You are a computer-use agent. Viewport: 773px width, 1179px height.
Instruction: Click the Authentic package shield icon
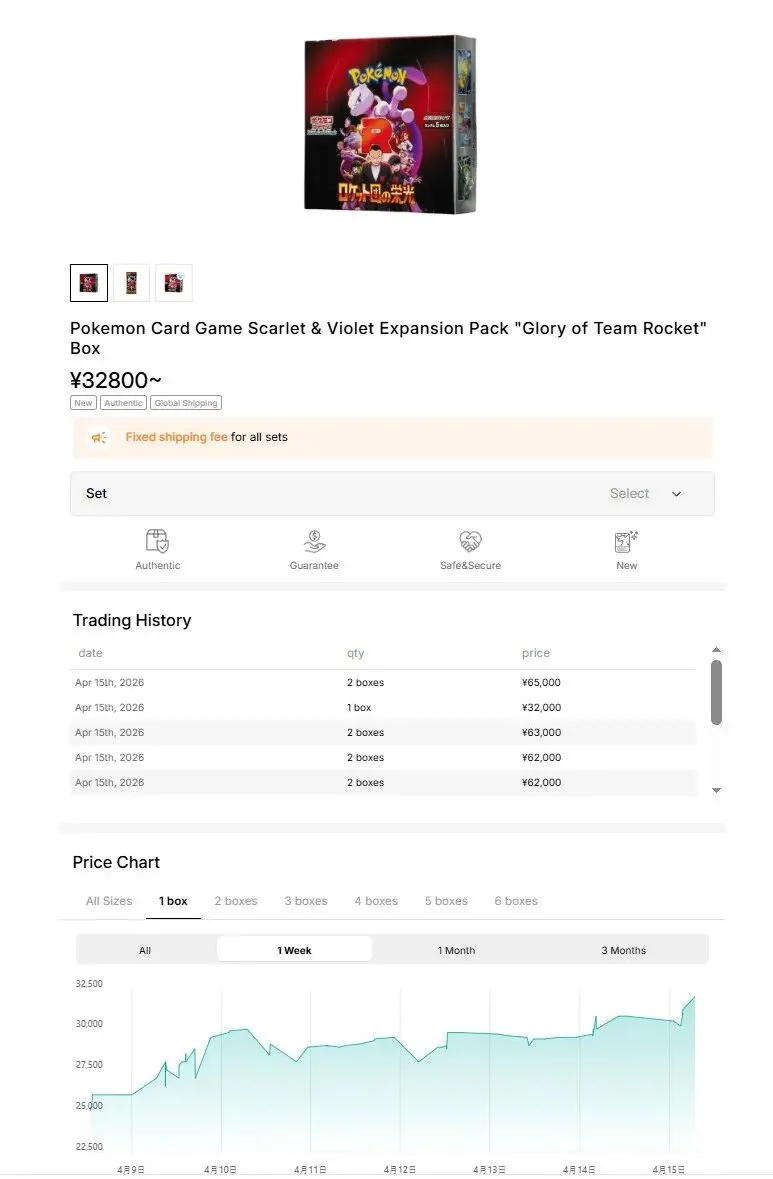pos(157,541)
